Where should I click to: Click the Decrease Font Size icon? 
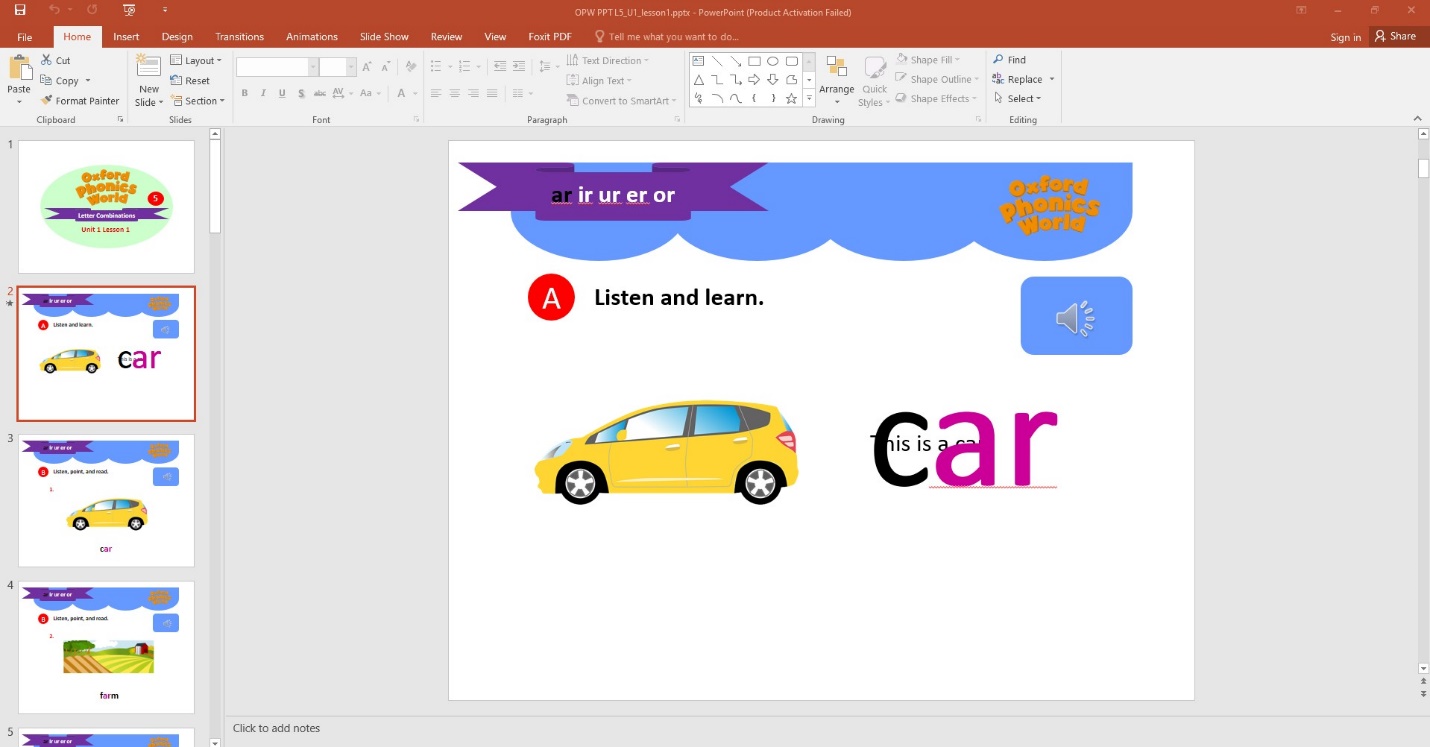[385, 66]
